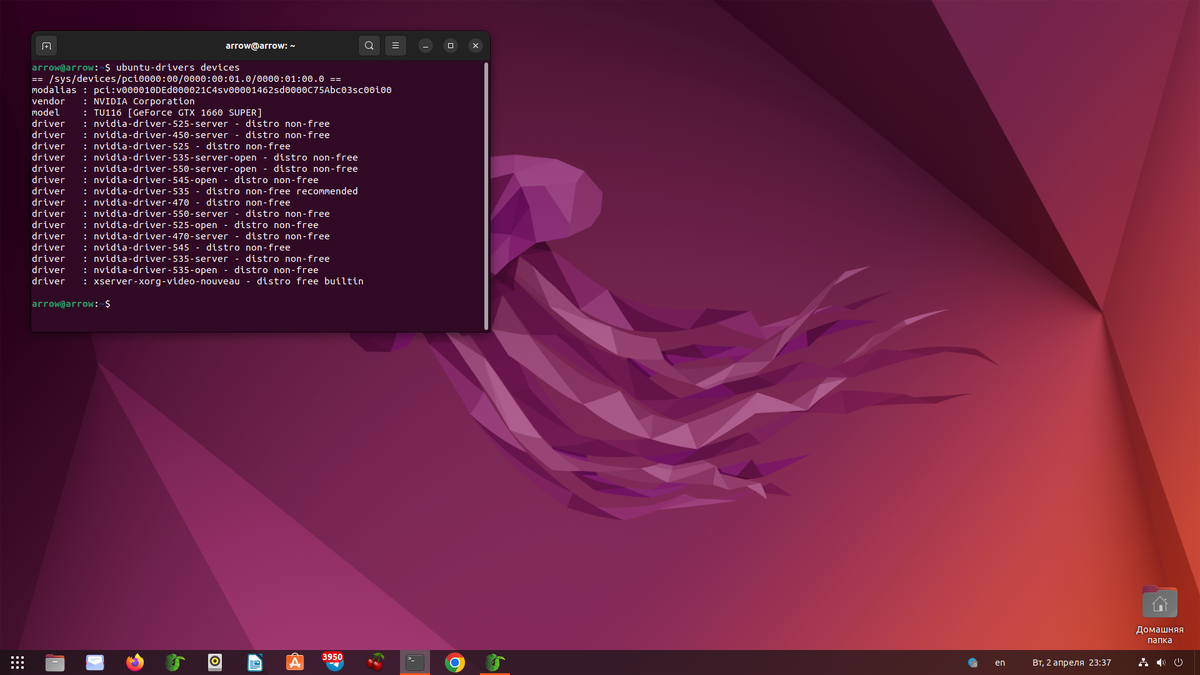
Task: Click the line nvidia-driver-535 recommended
Action: [195, 191]
